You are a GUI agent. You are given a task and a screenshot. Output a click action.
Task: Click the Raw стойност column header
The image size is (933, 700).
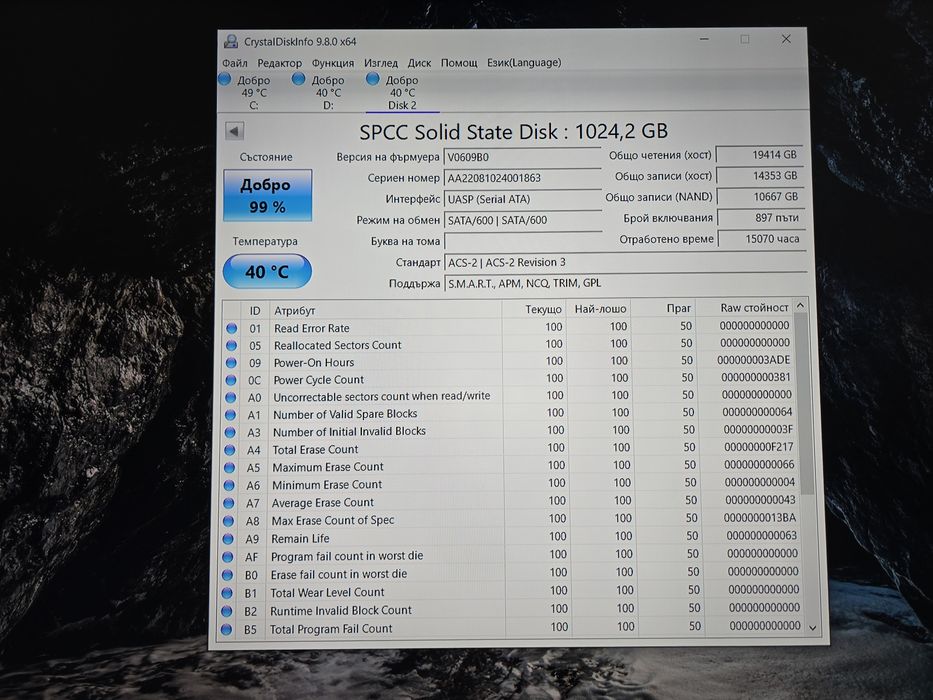(x=744, y=308)
